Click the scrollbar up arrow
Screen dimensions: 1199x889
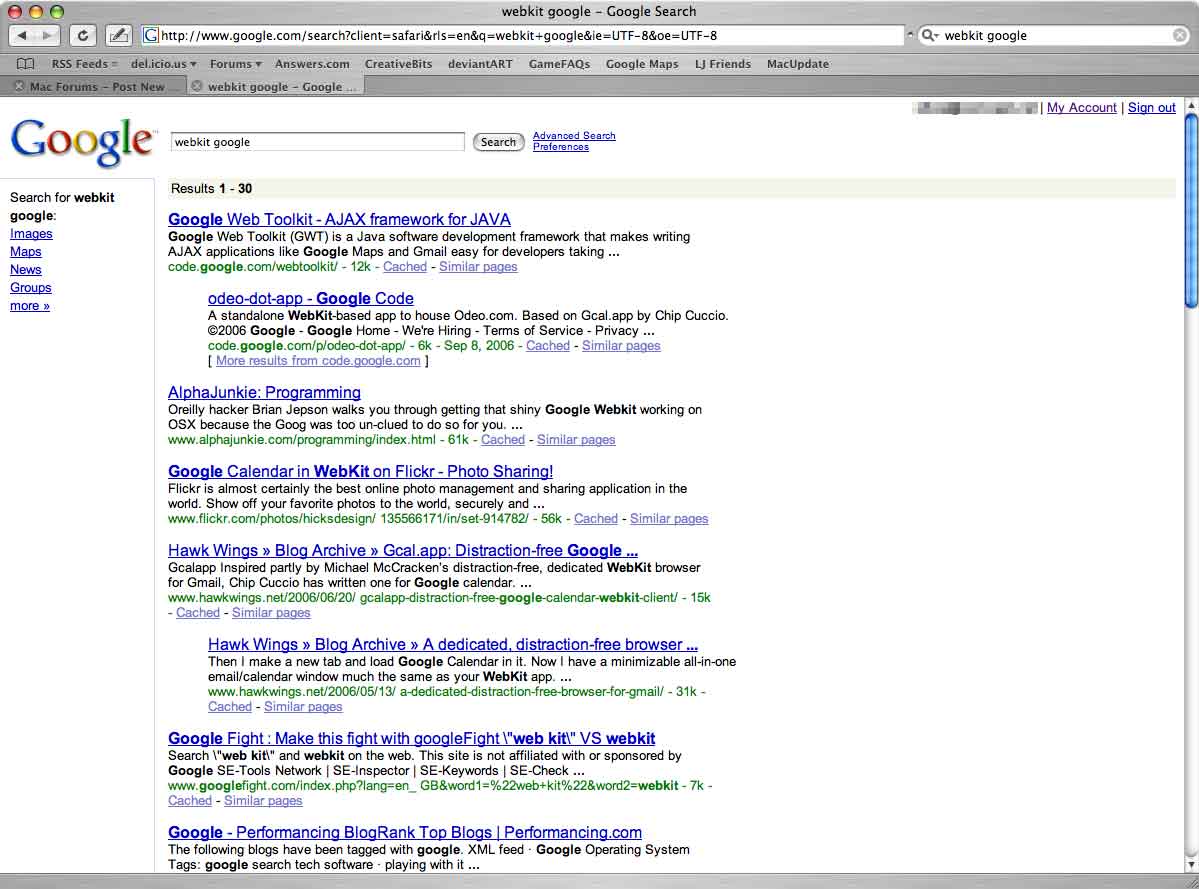click(1191, 104)
